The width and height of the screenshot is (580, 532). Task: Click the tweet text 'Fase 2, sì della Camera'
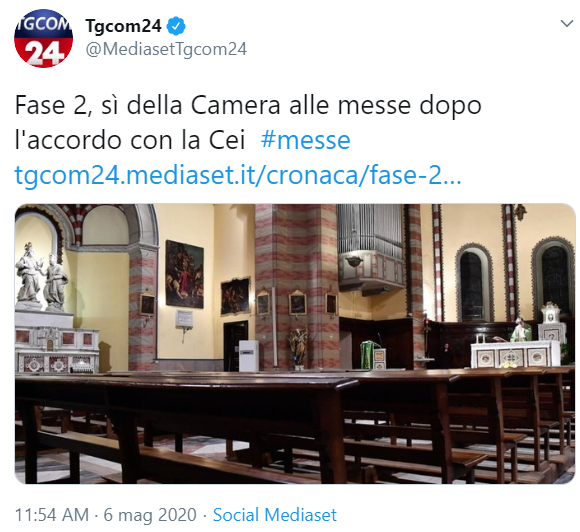click(146, 106)
